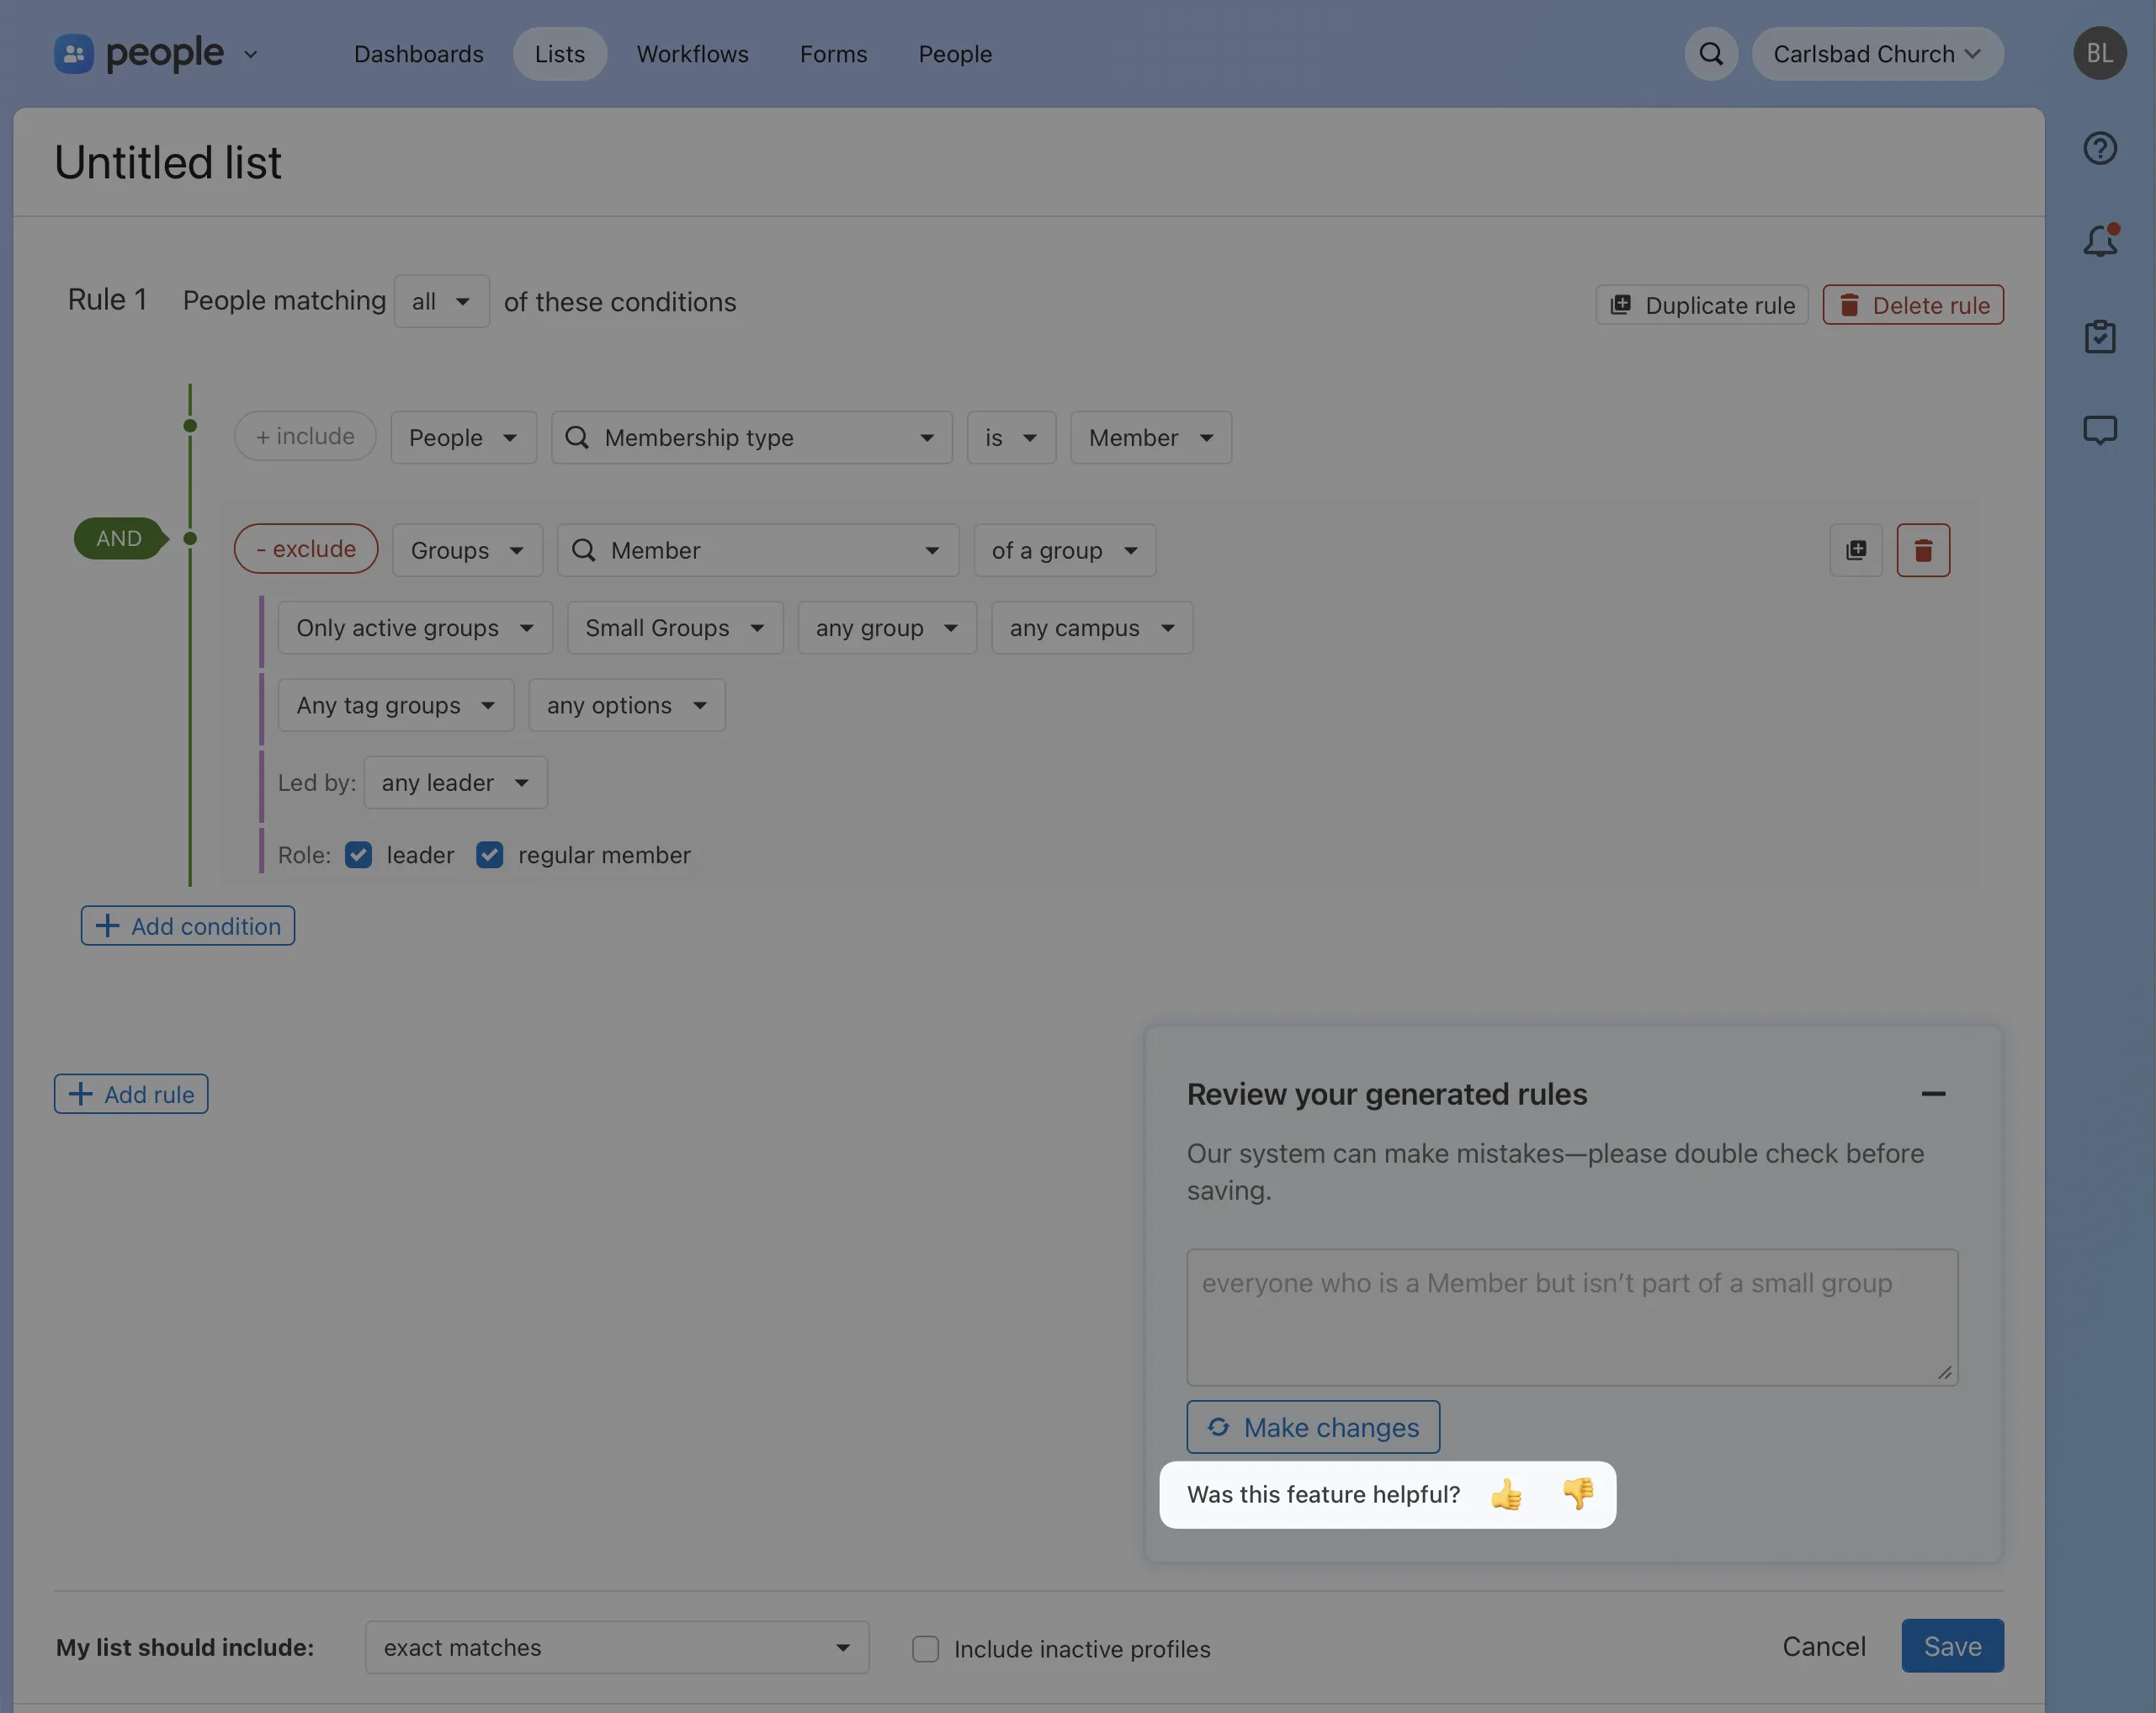Screen dimensions: 2156x1713
Task: Open the 'all' conditions dropdown
Action: pyautogui.click(x=441, y=301)
